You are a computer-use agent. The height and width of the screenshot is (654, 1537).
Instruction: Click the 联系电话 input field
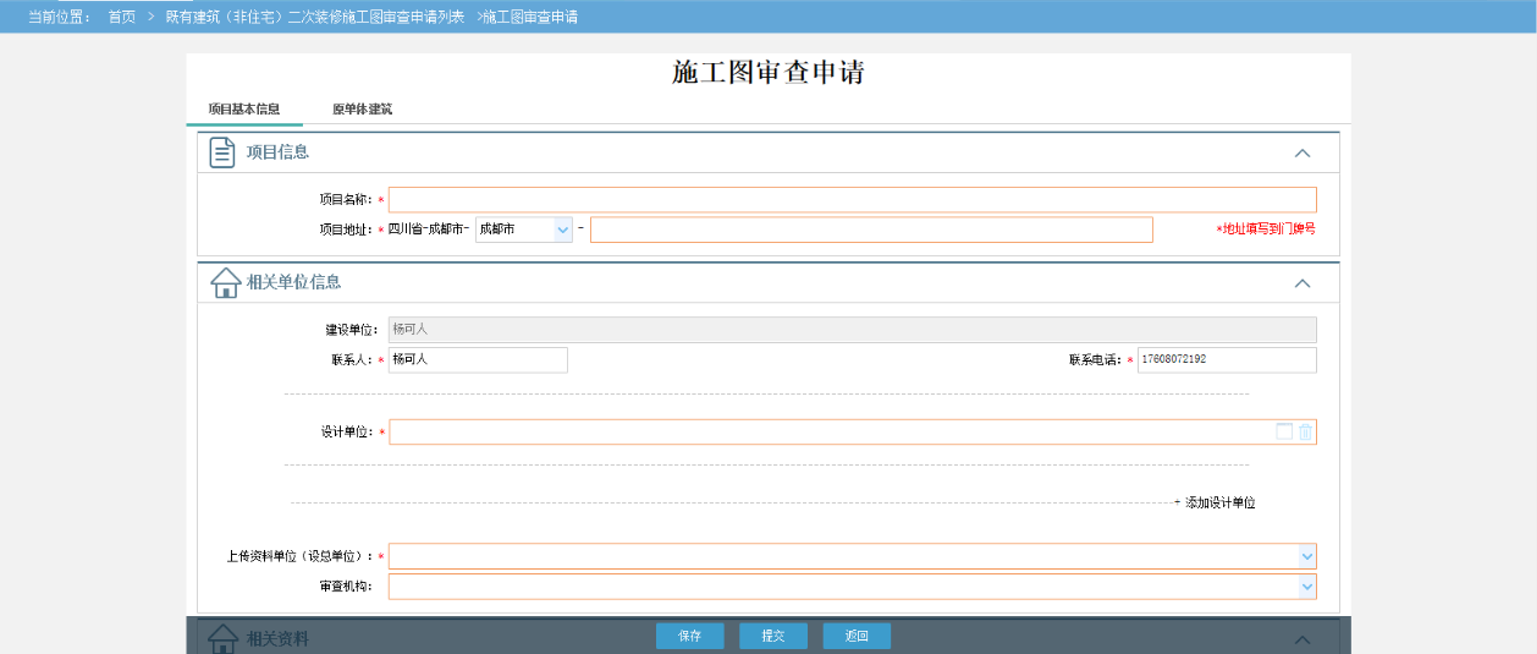[x=1226, y=360]
